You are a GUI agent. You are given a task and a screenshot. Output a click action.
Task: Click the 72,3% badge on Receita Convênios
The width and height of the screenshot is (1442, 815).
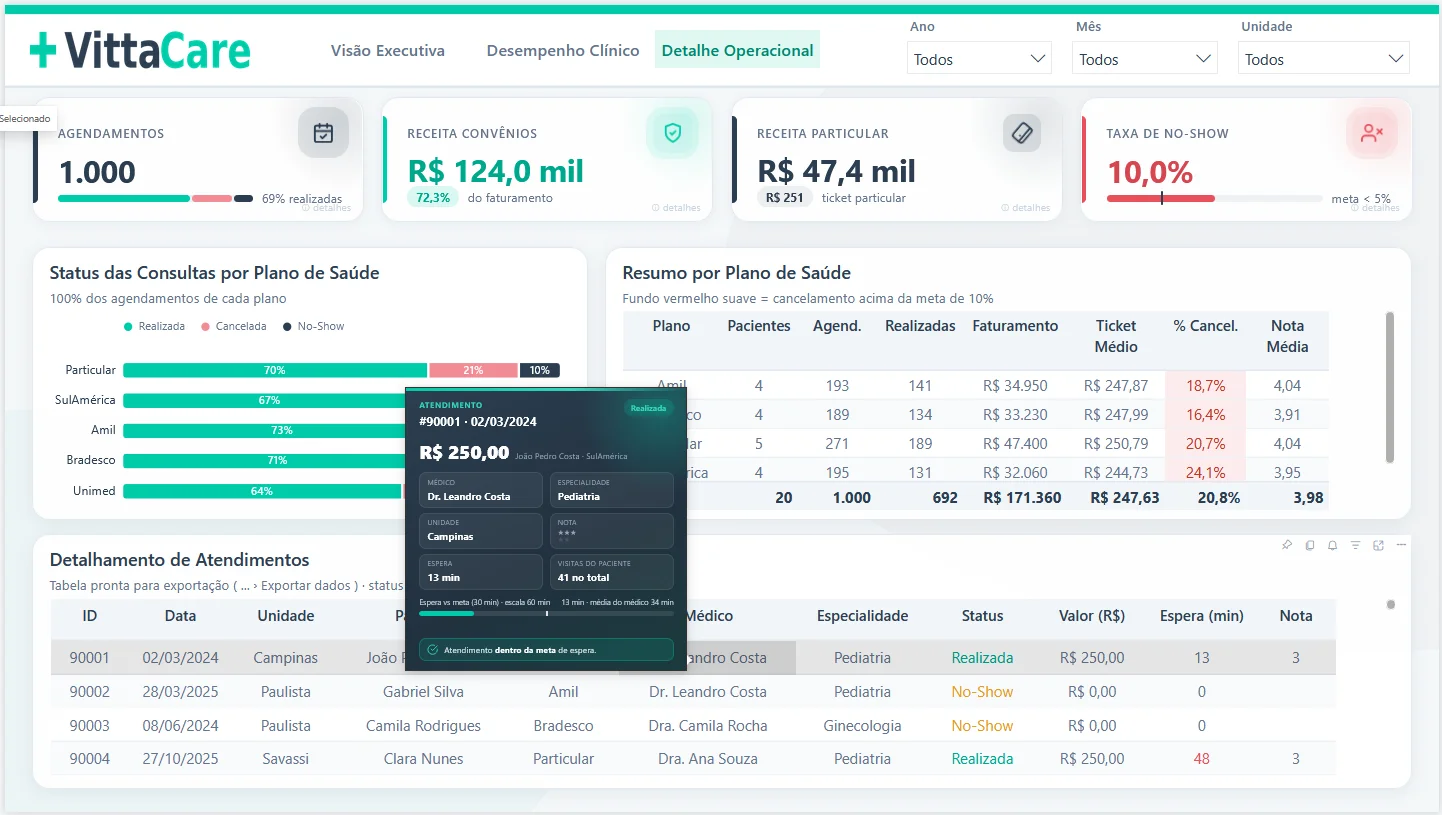(433, 198)
